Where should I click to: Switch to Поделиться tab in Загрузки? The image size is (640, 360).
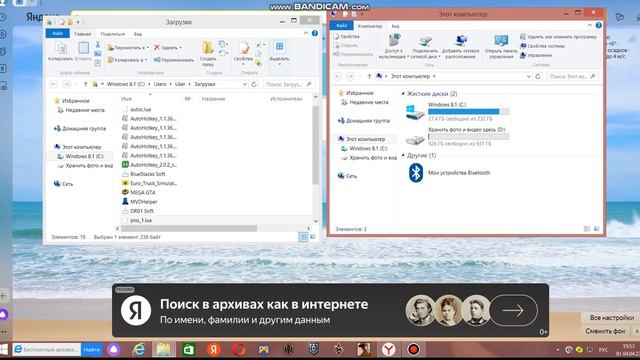(x=113, y=34)
